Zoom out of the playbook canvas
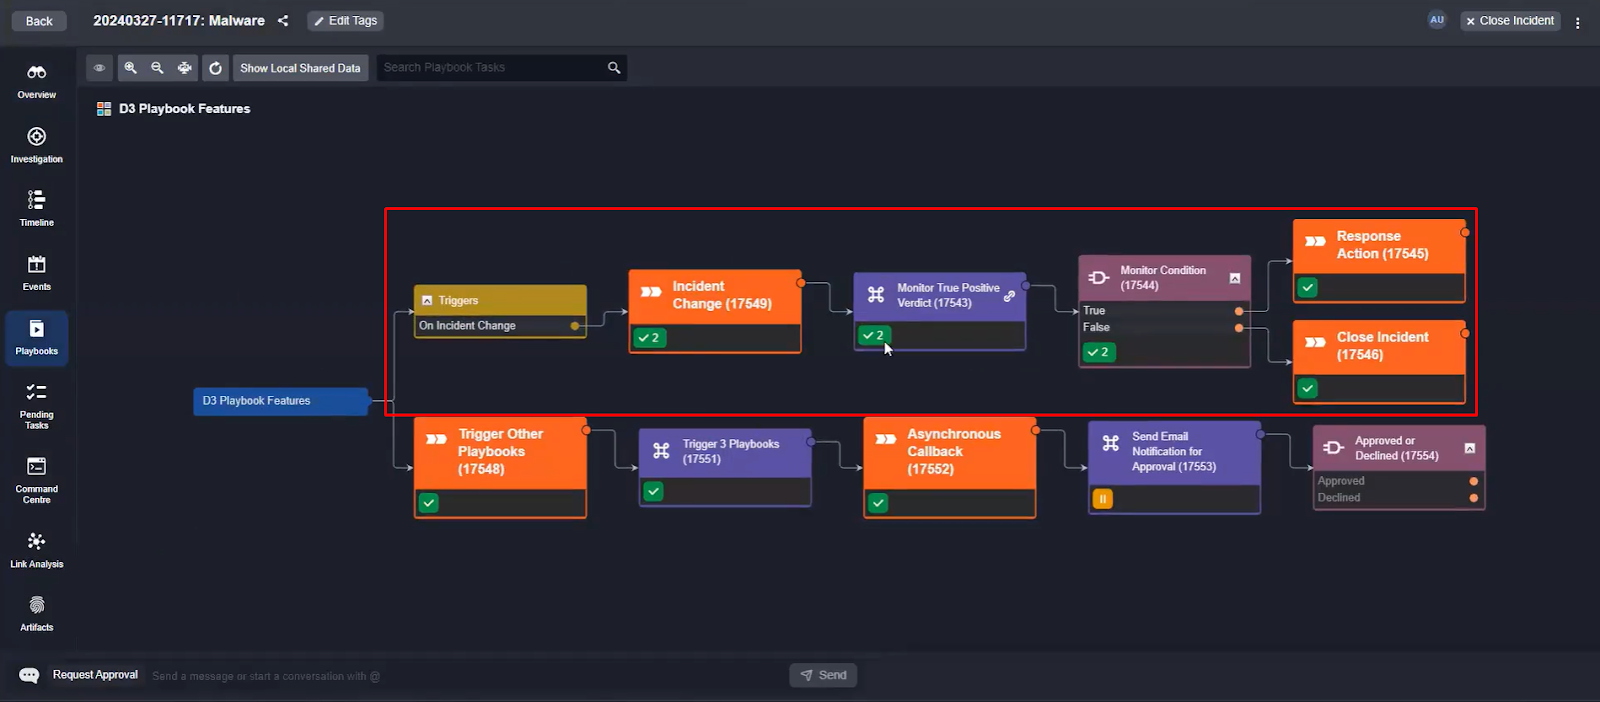Screen dimensions: 1600x702 (157, 68)
